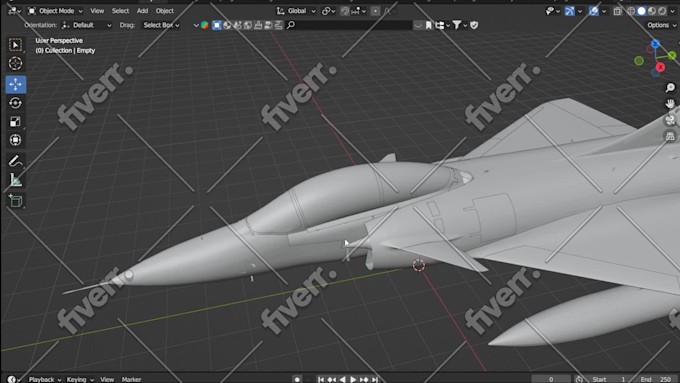This screenshot has height=383, width=680.
Task: Open viewport shading options arrow
Action: (673, 11)
